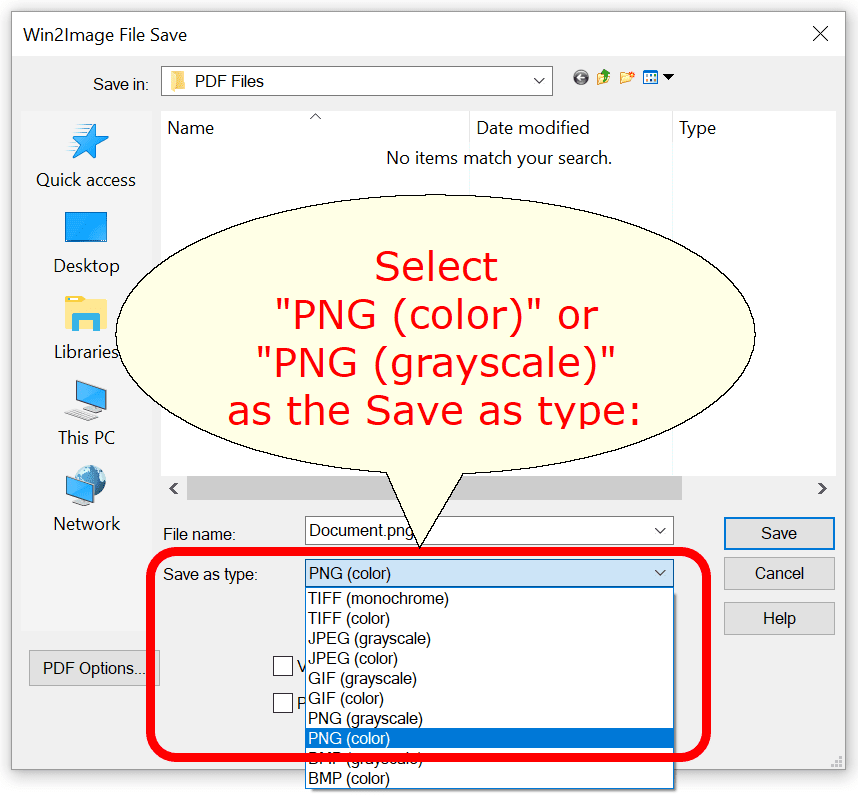Click the Help button
Image resolution: width=858 pixels, height=798 pixels.
[x=779, y=618]
